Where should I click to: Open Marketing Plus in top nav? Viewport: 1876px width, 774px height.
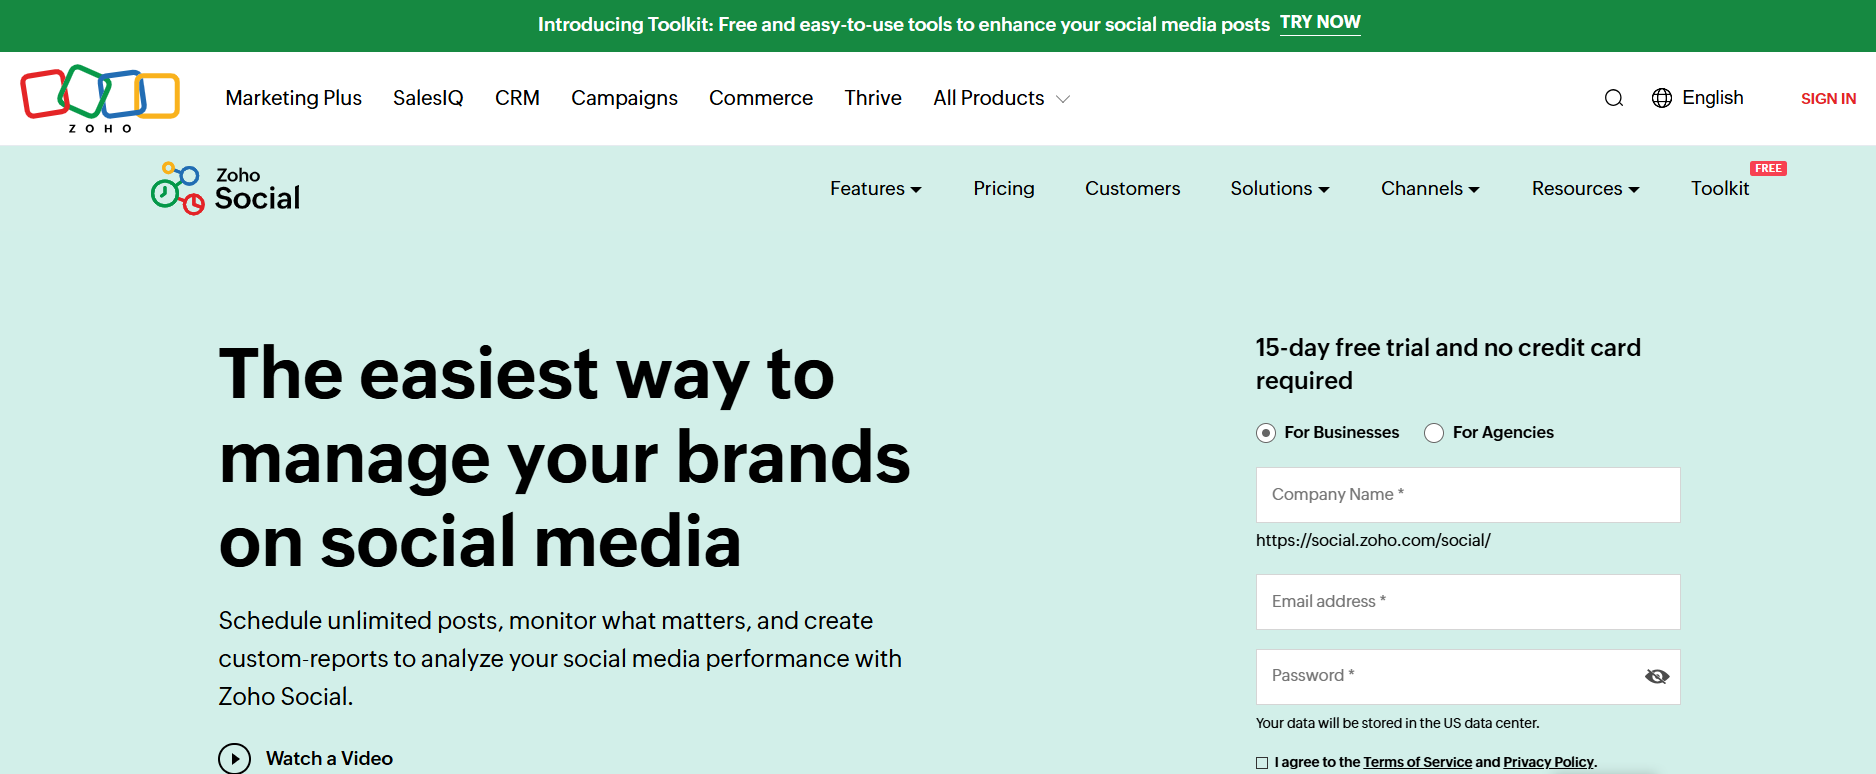[x=293, y=98]
